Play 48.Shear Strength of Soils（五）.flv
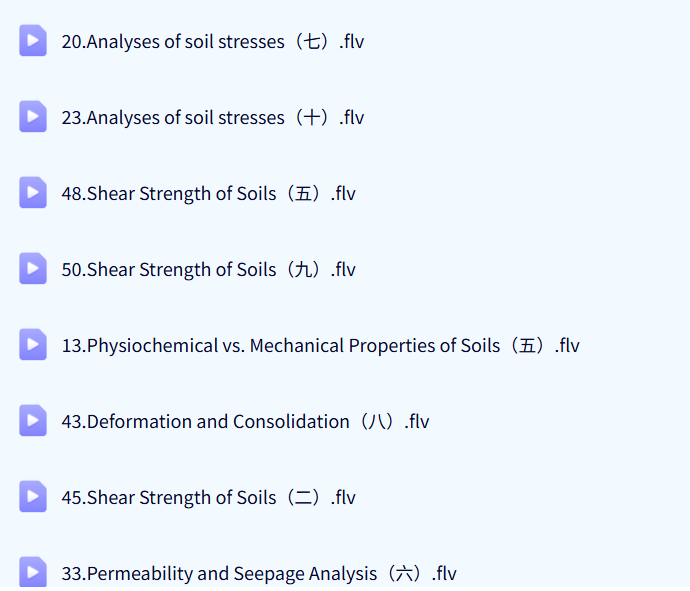 [208, 194]
